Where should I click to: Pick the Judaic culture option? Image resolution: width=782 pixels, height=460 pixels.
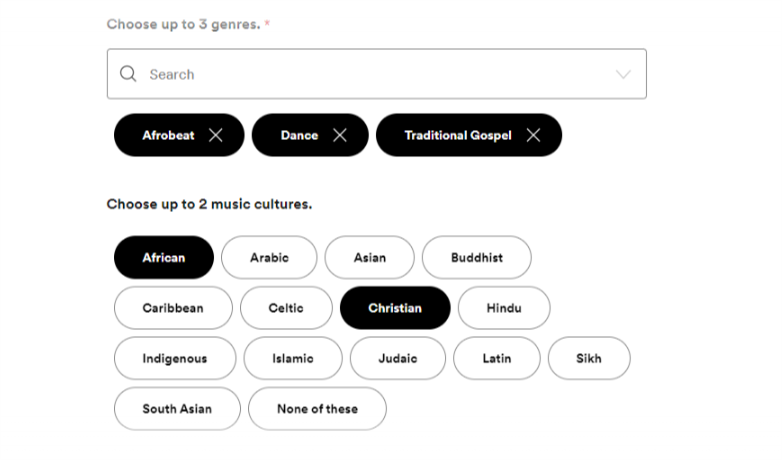coord(398,358)
